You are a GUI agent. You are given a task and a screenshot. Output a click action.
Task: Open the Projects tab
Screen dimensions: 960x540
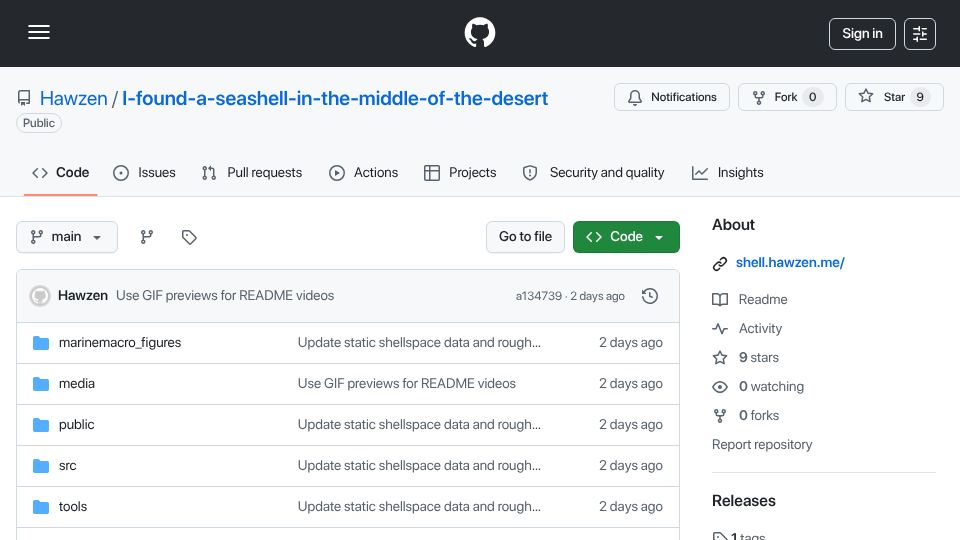click(x=460, y=173)
